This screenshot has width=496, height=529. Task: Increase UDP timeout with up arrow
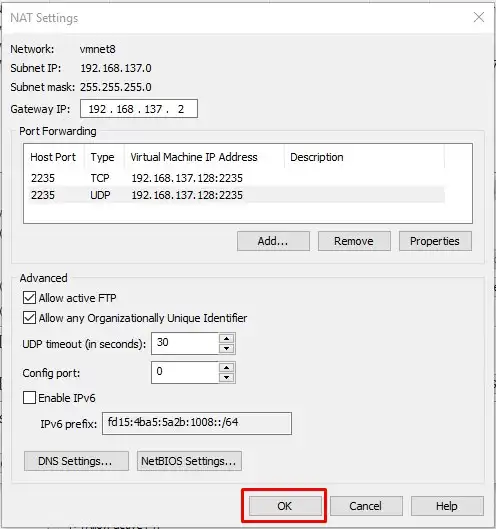(x=226, y=338)
